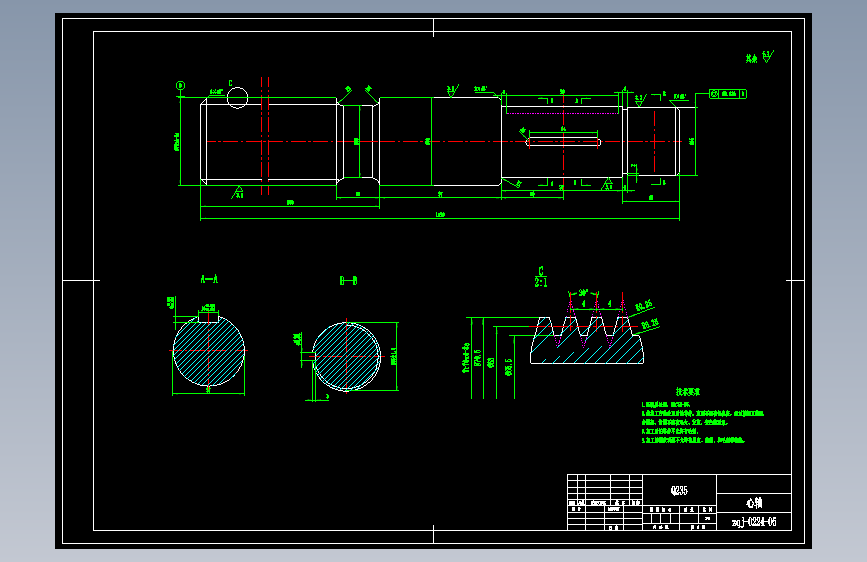Click the circled D datum marker
The width and height of the screenshot is (867, 562).
[x=180, y=86]
